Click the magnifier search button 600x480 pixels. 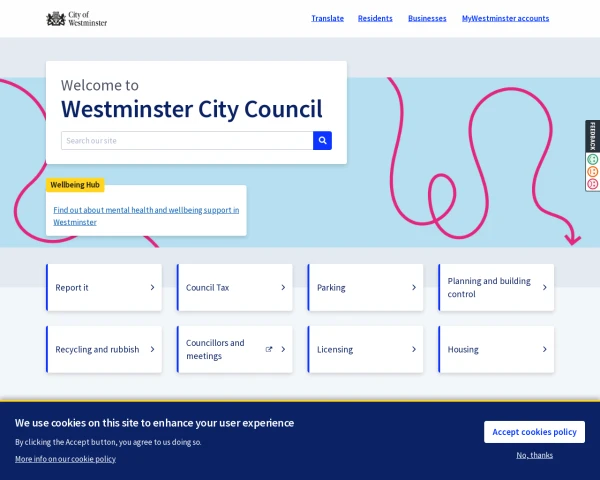point(322,140)
